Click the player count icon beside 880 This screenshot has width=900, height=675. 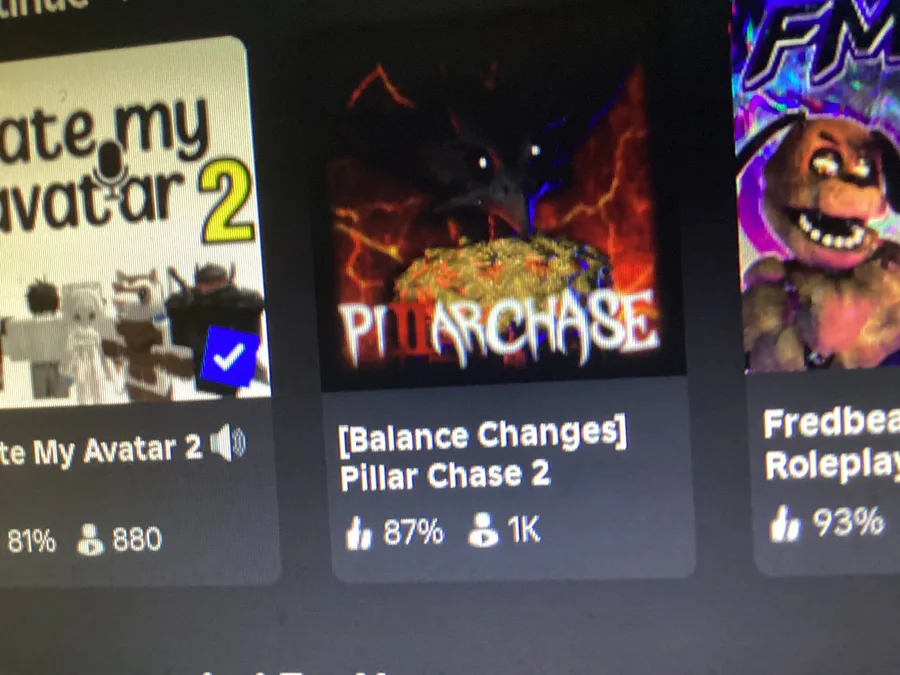91,540
